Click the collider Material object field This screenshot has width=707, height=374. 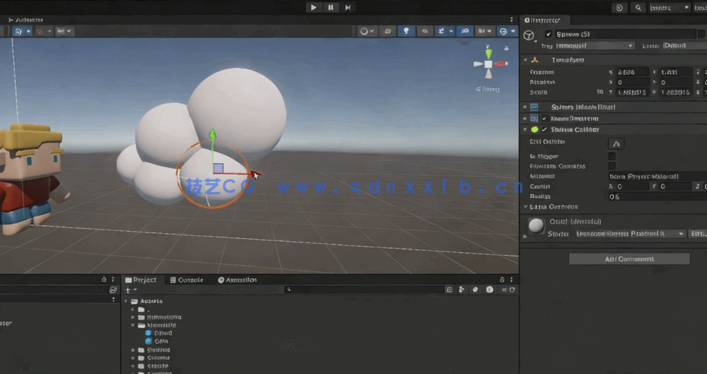tap(657, 176)
